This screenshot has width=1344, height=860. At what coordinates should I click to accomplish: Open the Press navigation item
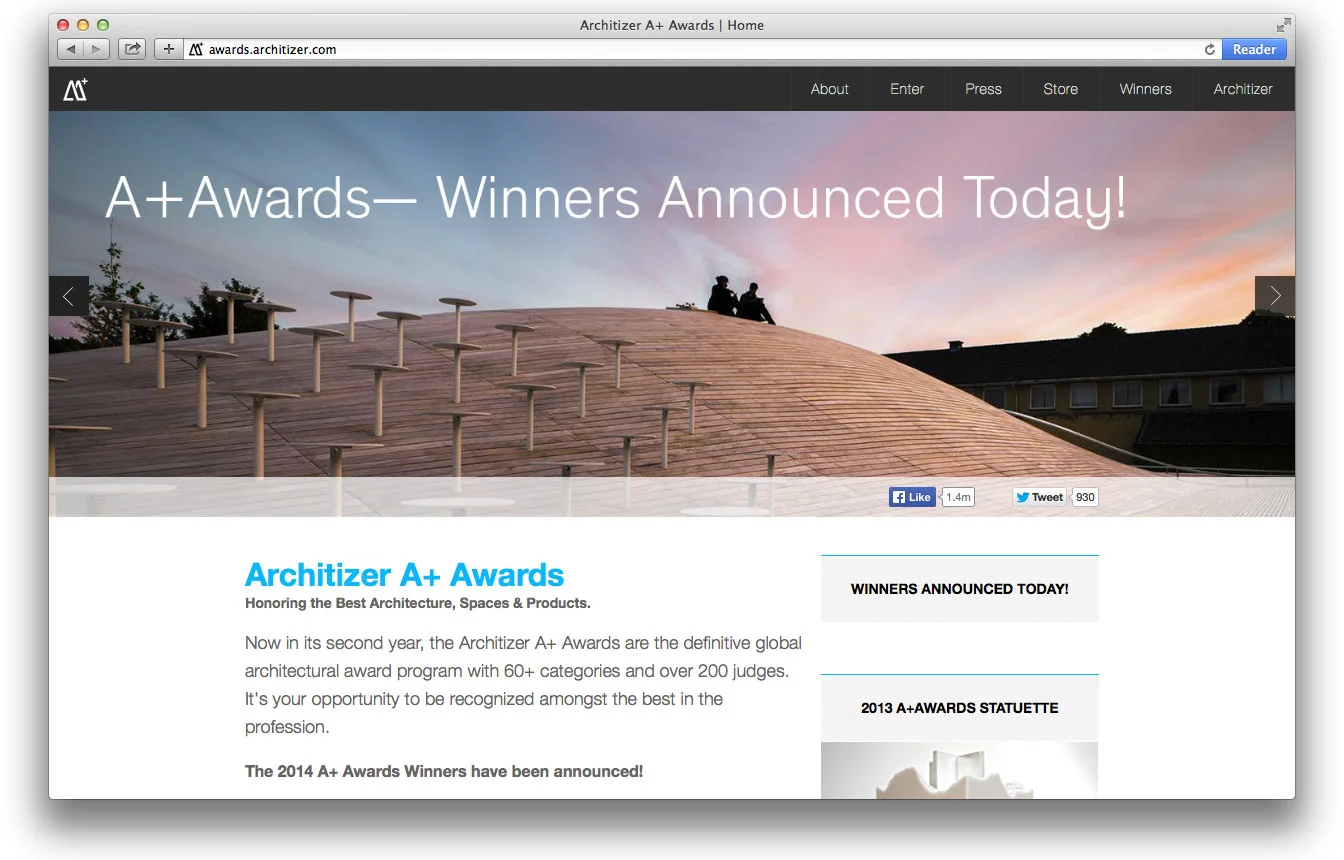(983, 89)
